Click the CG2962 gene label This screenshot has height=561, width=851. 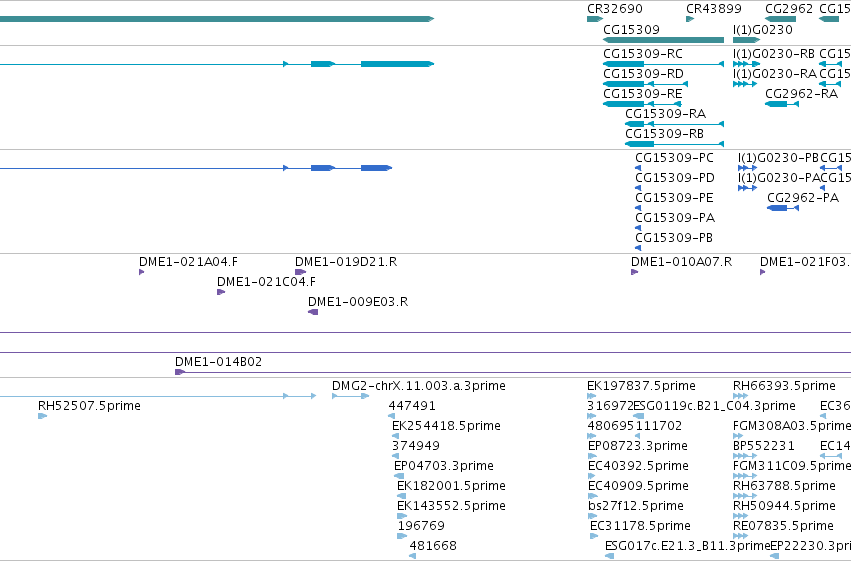coord(789,9)
